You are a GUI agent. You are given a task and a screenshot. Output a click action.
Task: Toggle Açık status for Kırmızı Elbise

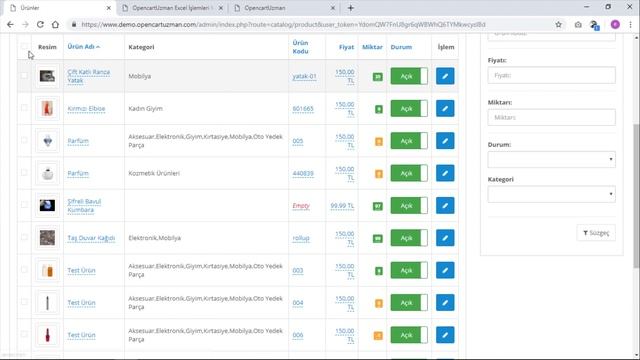point(409,109)
